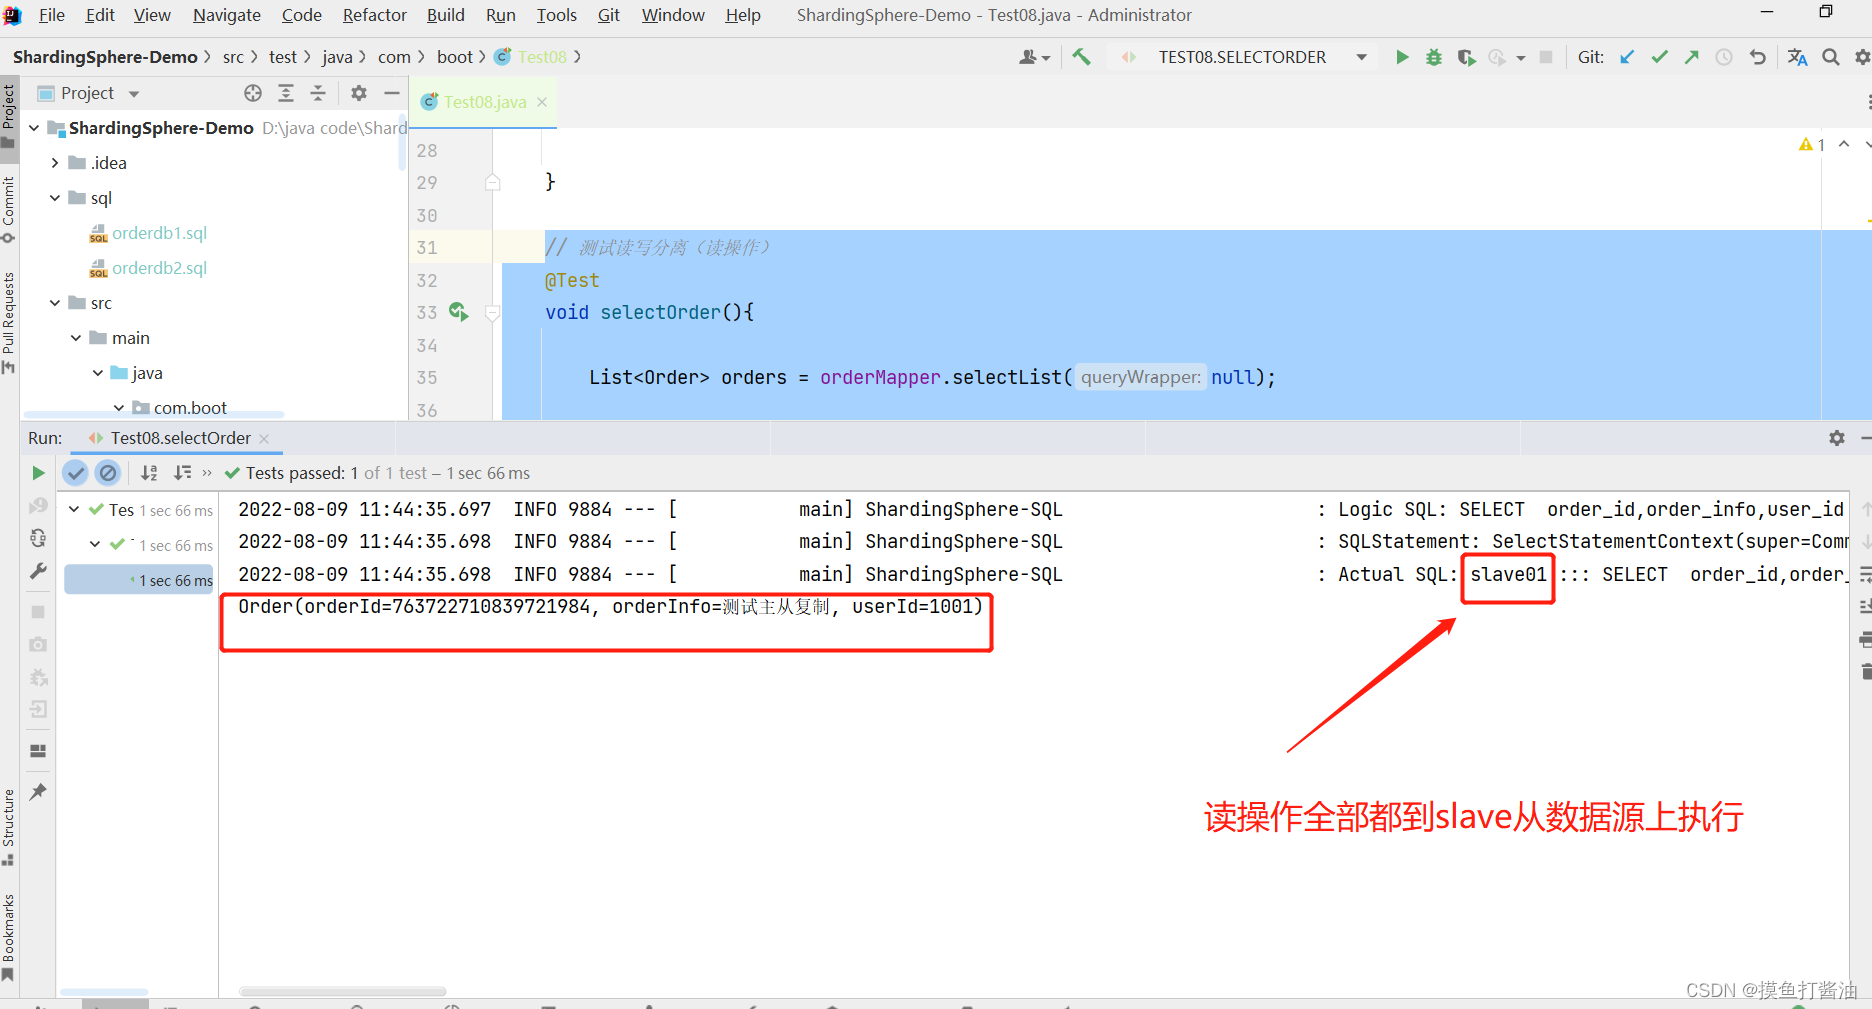
Task: Collapse the sql folder
Action: 55,198
